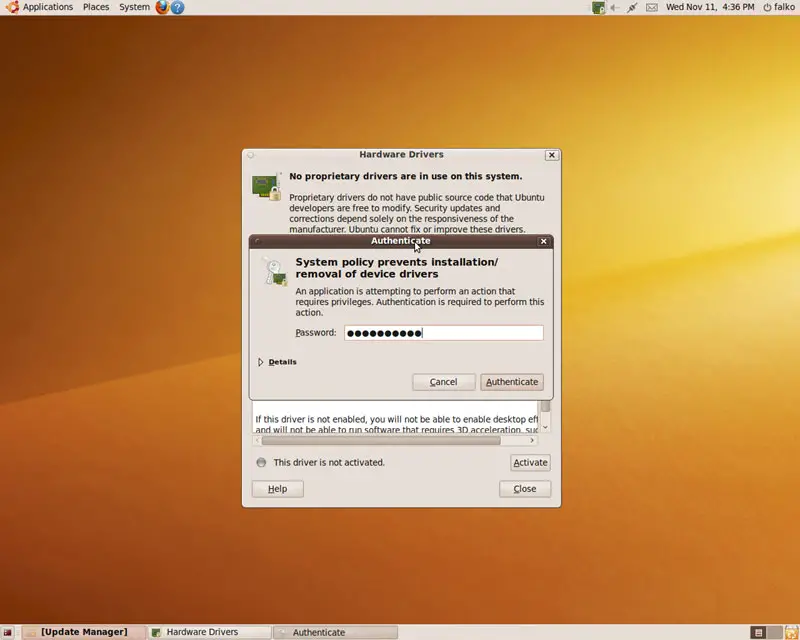This screenshot has width=800, height=640.
Task: Click the "This driver is not activated." text
Action: [329, 462]
